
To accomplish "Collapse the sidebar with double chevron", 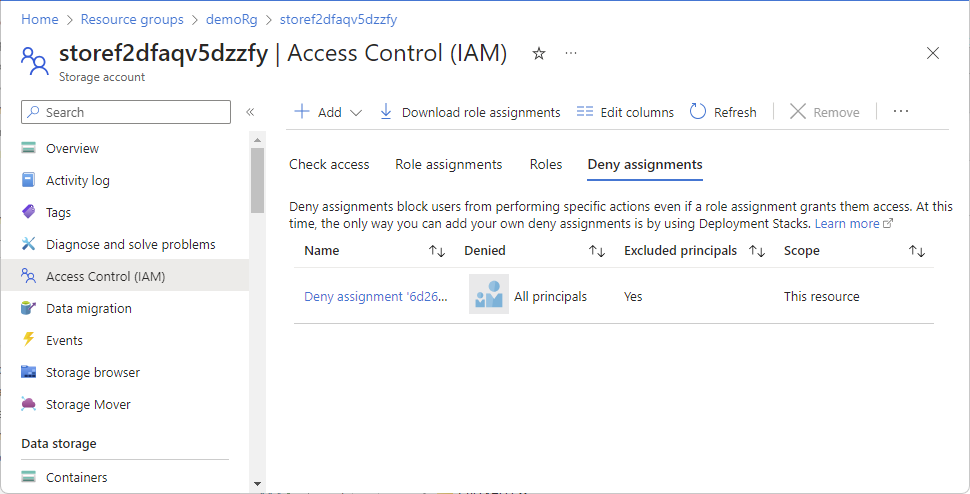I will (250, 112).
